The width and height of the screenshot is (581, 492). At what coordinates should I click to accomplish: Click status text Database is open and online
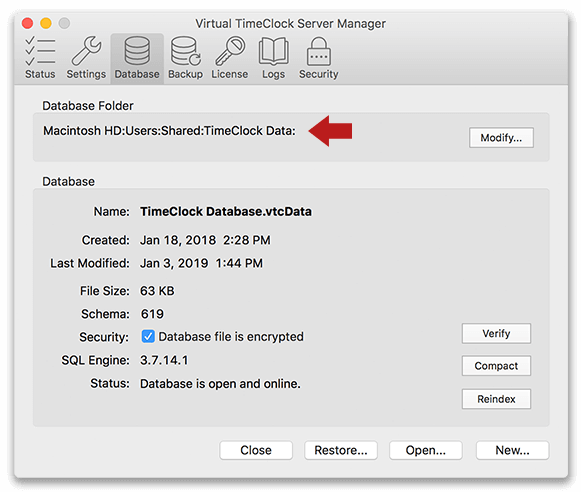click(x=220, y=384)
